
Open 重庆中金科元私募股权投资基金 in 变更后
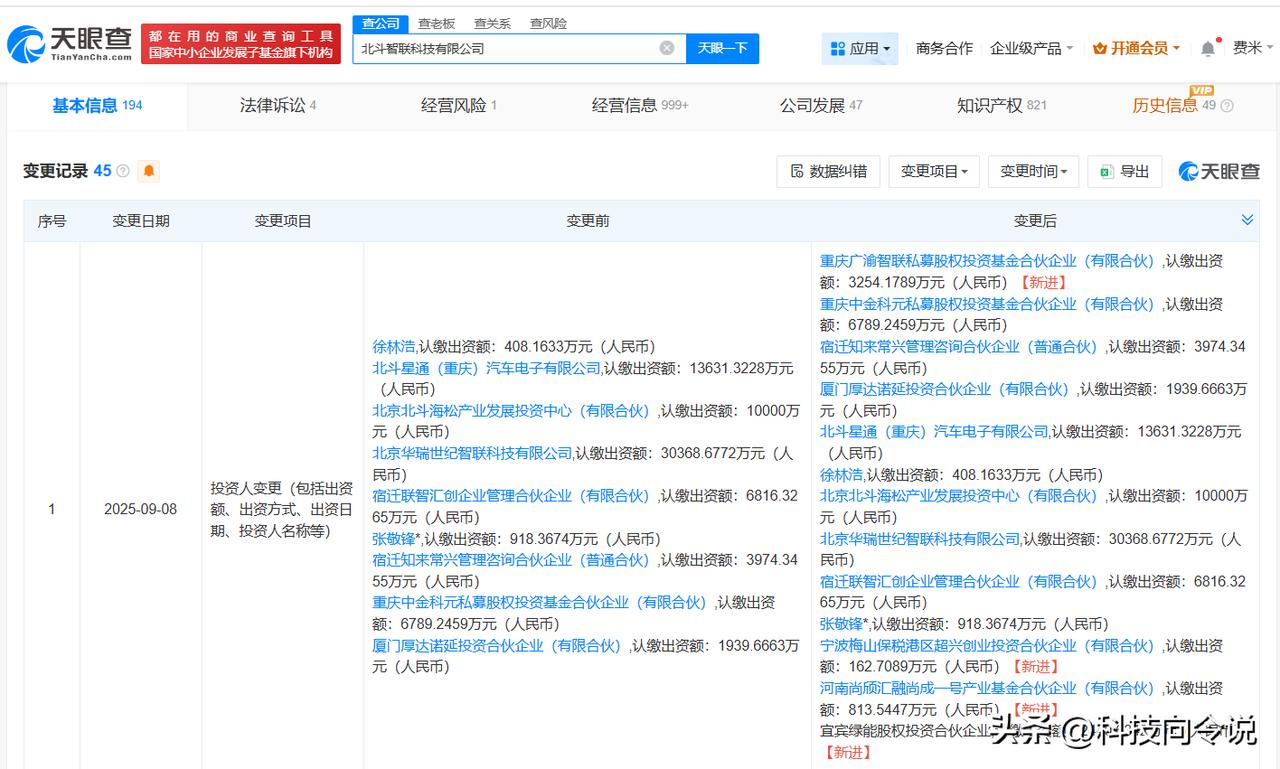(987, 304)
